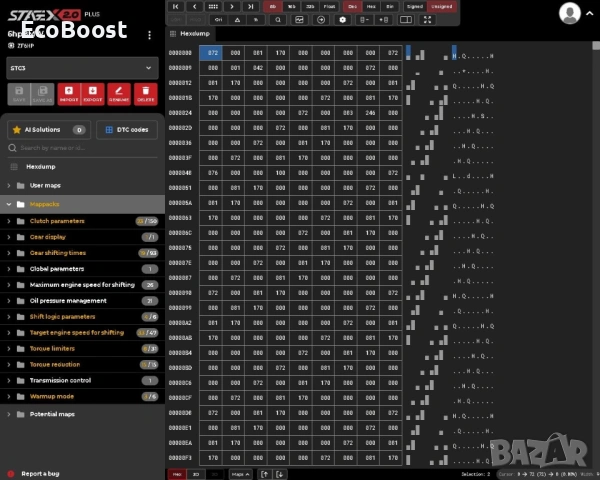Click the greyed Save disk button

(x=19, y=94)
